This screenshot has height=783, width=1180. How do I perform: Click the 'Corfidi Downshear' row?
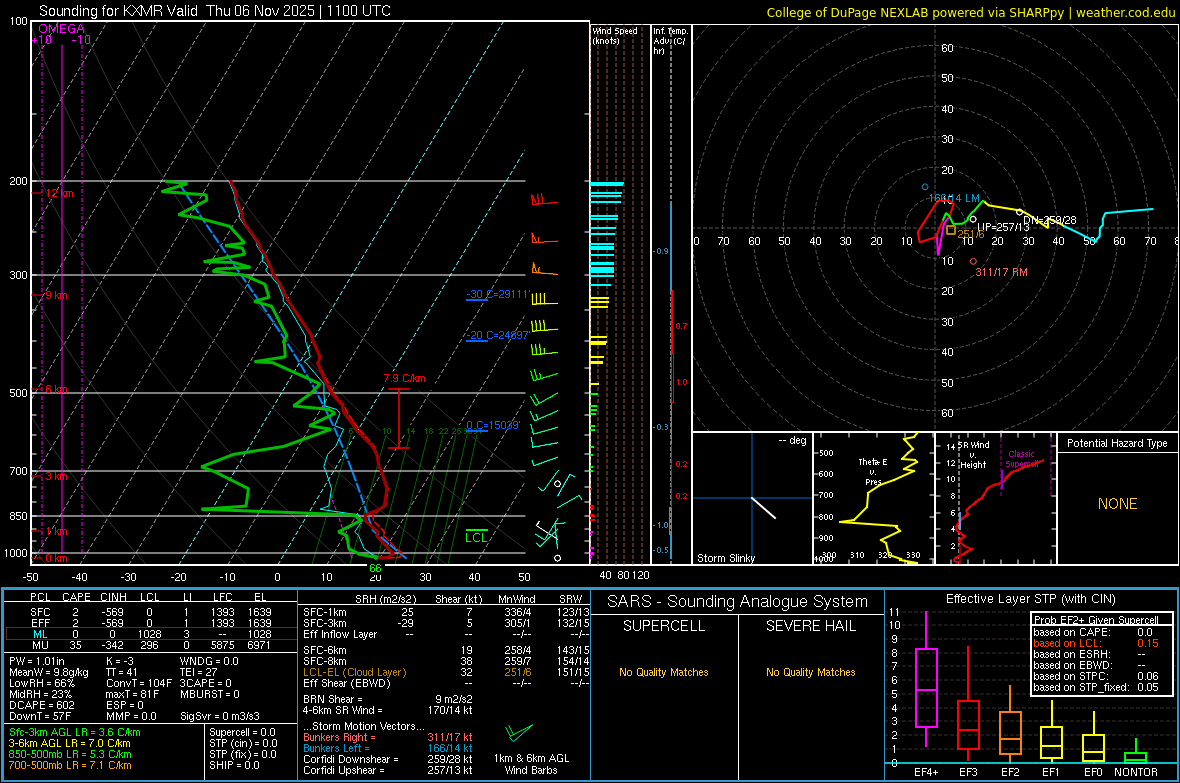388,759
